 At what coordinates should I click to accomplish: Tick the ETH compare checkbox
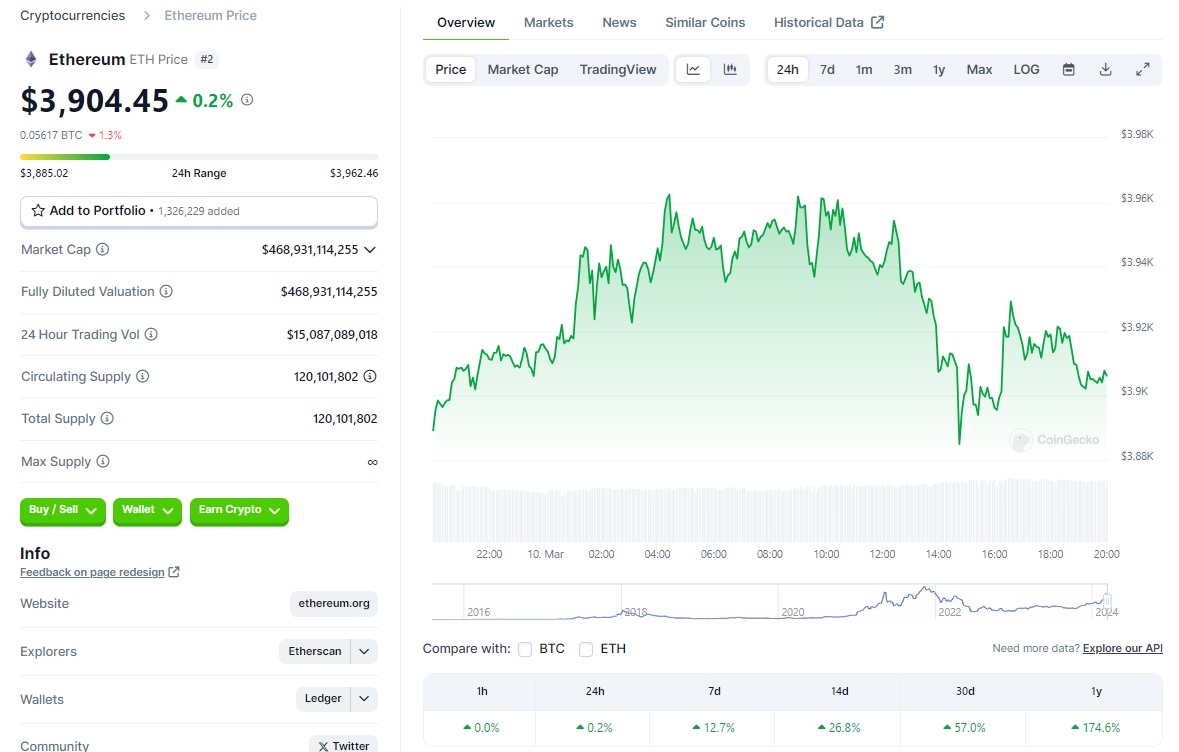click(586, 649)
